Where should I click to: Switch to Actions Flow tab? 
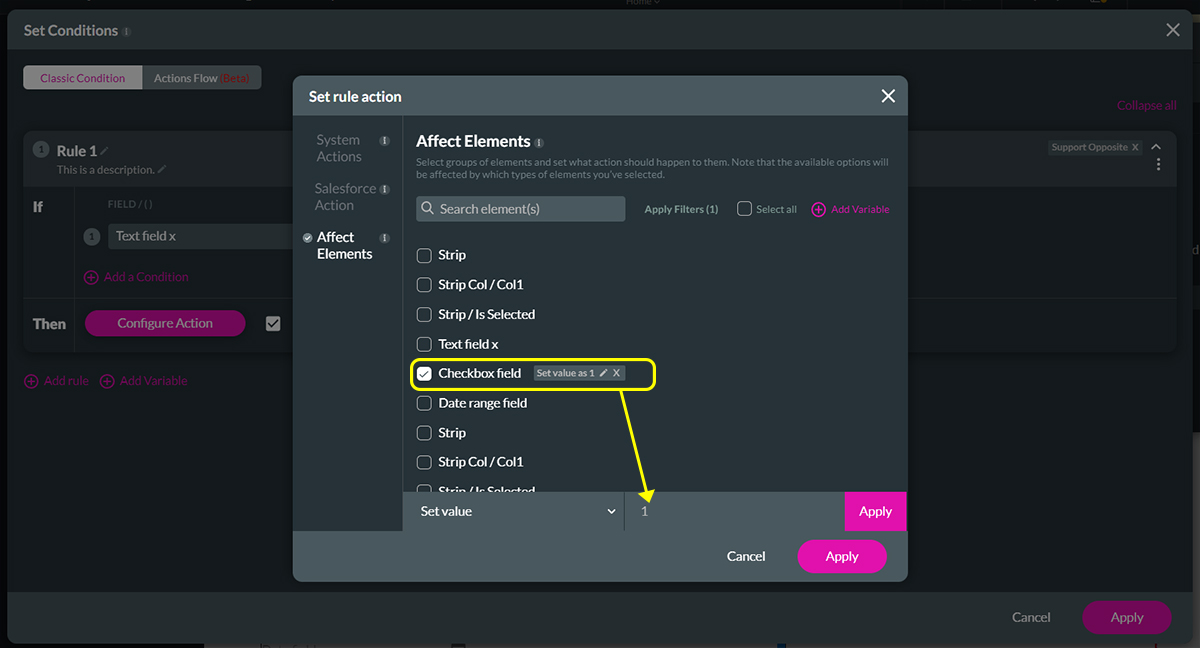tap(202, 78)
